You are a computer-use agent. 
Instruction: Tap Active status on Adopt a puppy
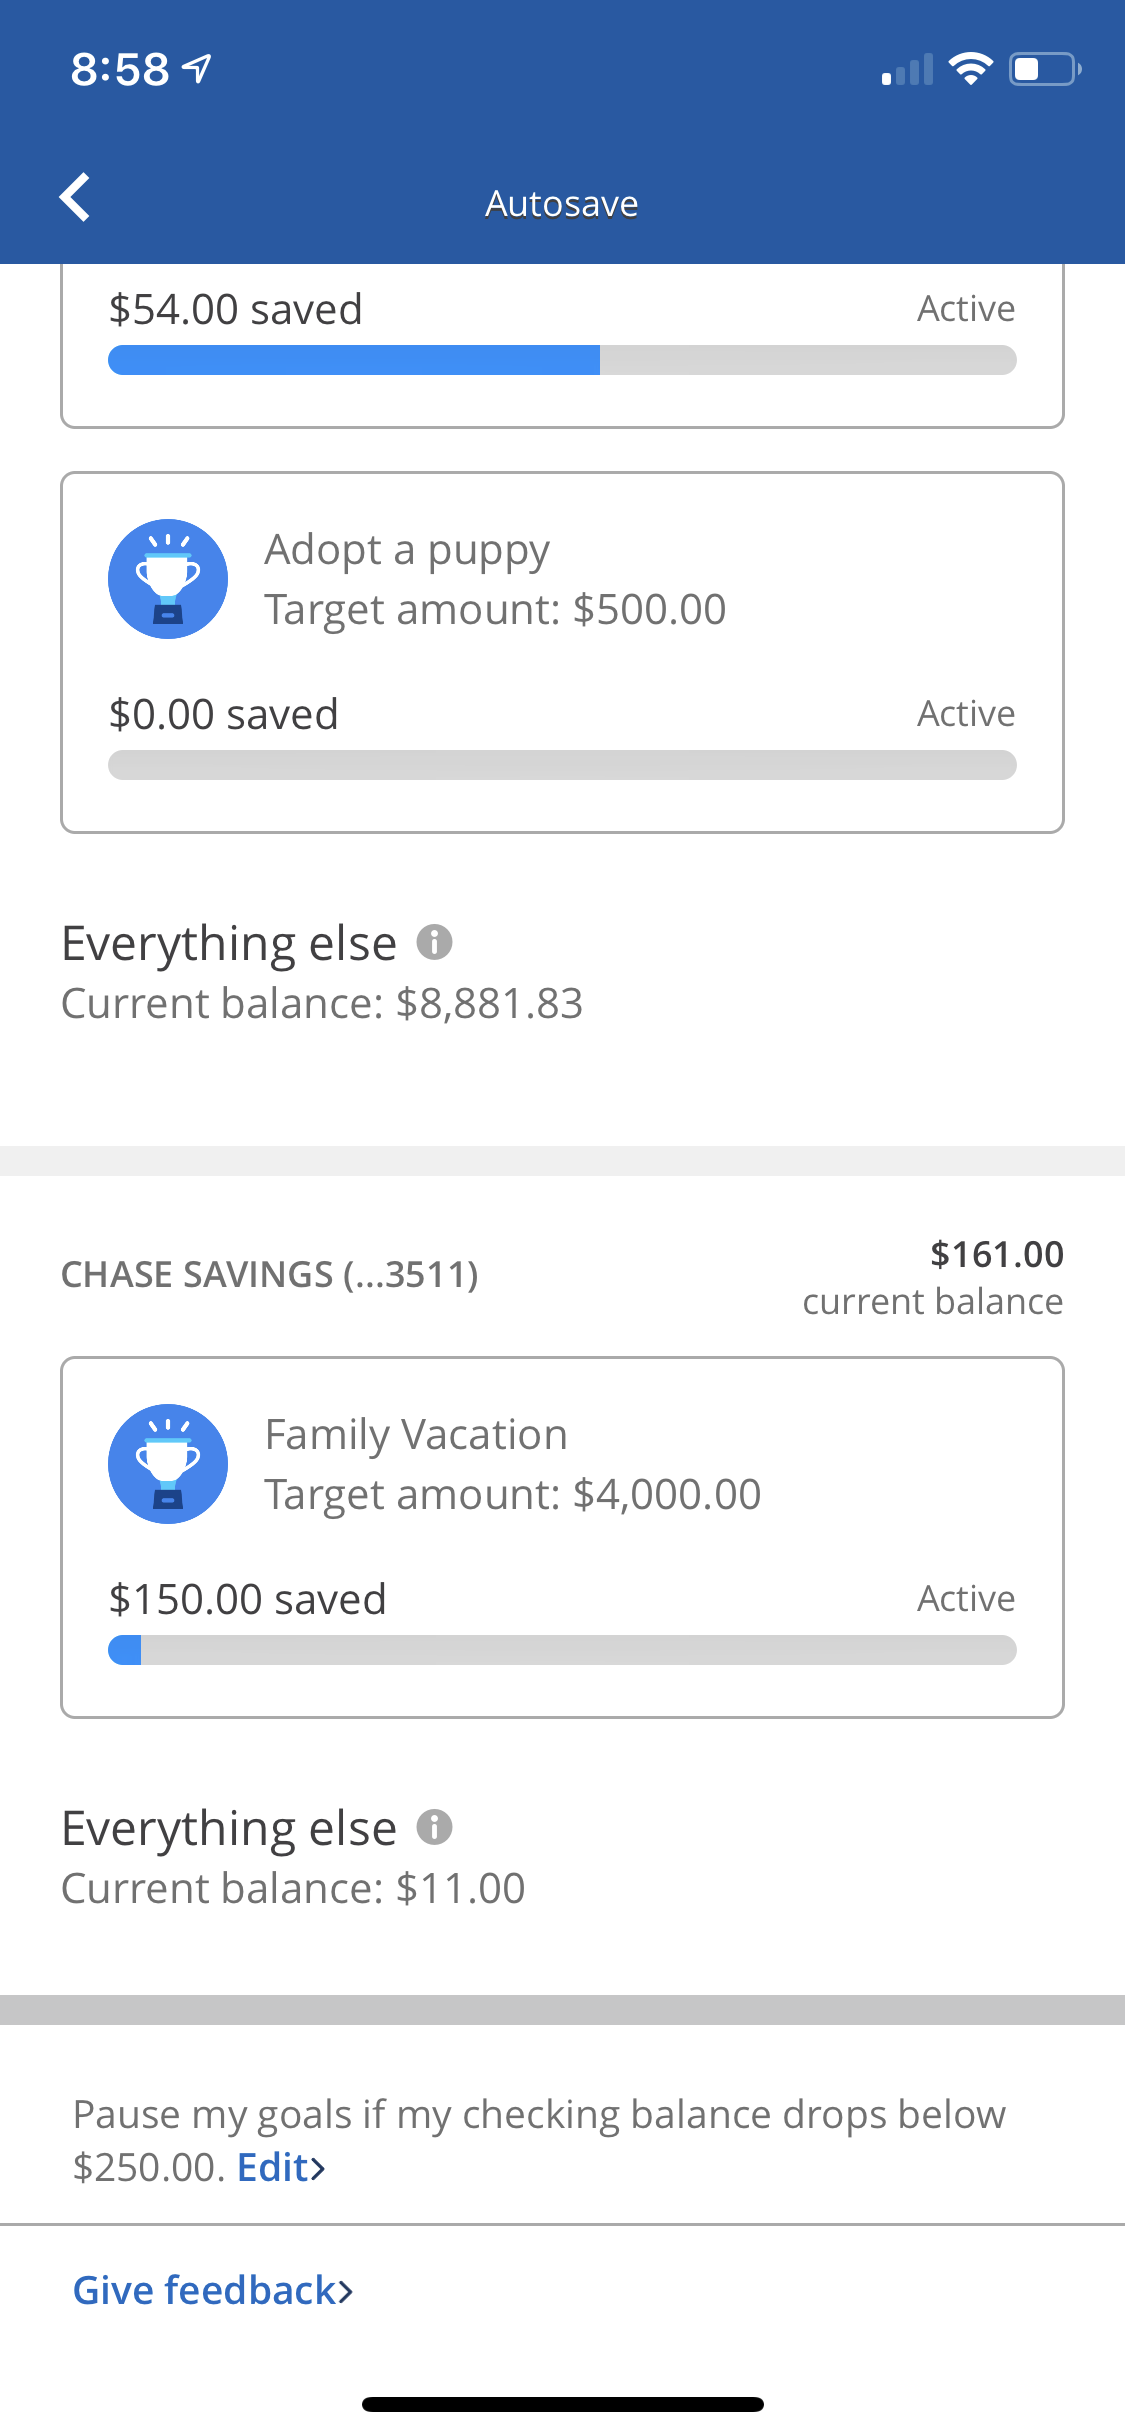(x=966, y=714)
